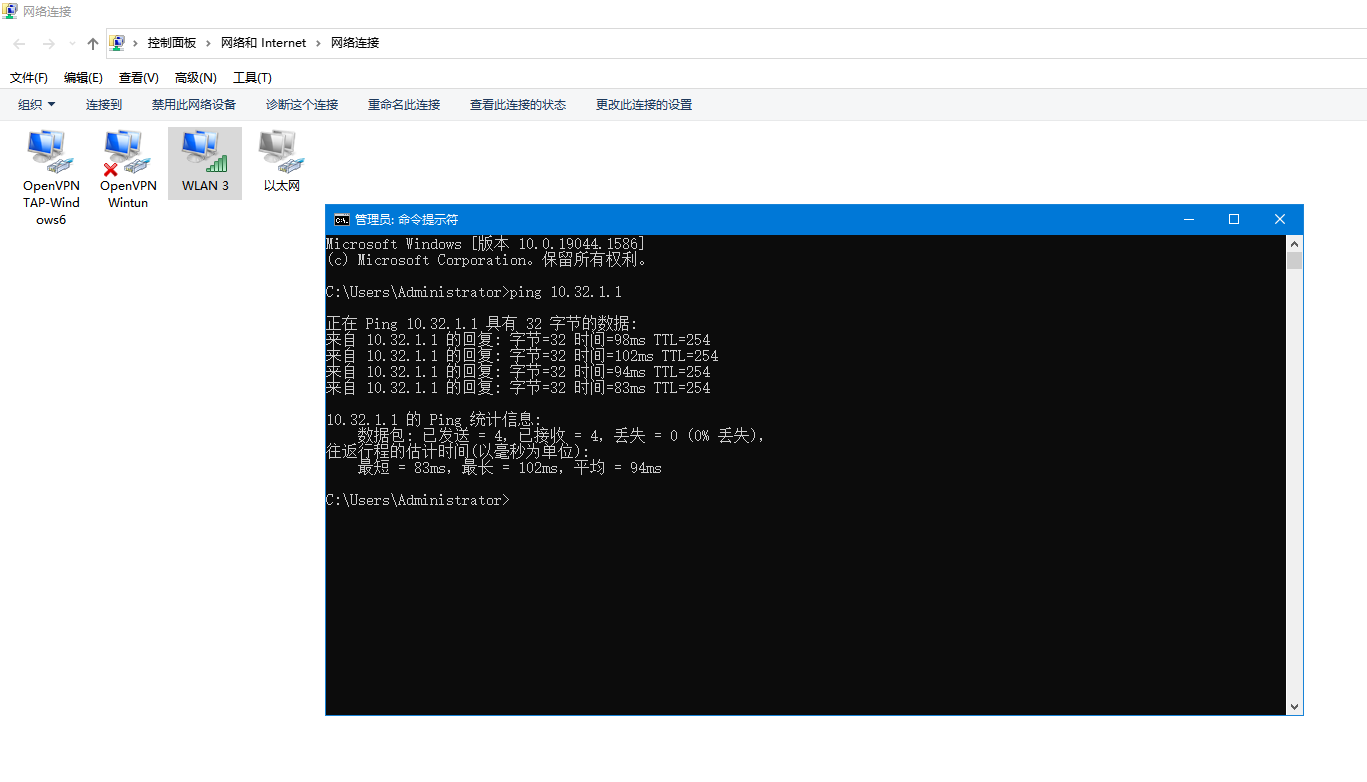This screenshot has height=782, width=1367.
Task: Click 控制面板 in the address breadcrumb
Action: 172,43
